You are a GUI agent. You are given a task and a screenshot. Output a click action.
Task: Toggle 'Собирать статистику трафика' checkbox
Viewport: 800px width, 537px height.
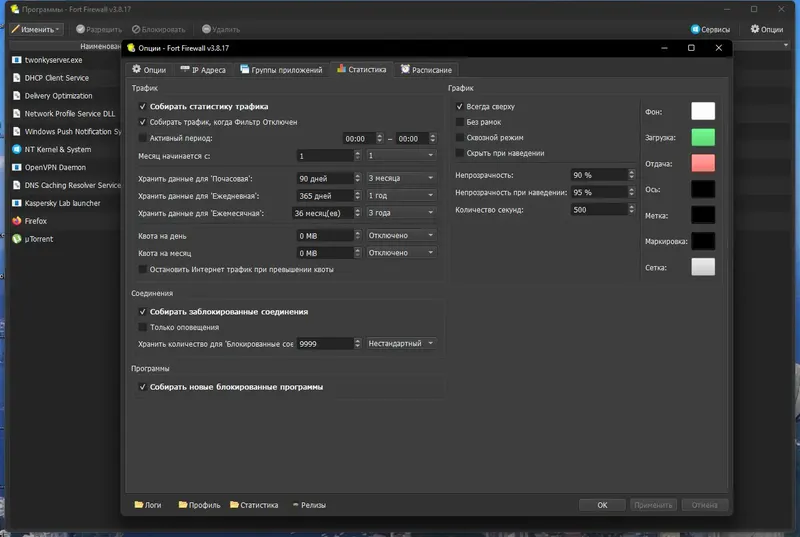pyautogui.click(x=142, y=107)
